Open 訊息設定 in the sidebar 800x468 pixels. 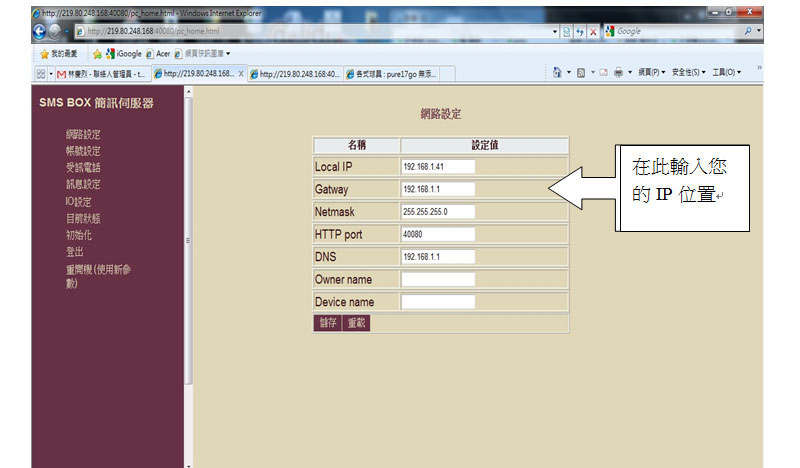(x=83, y=184)
